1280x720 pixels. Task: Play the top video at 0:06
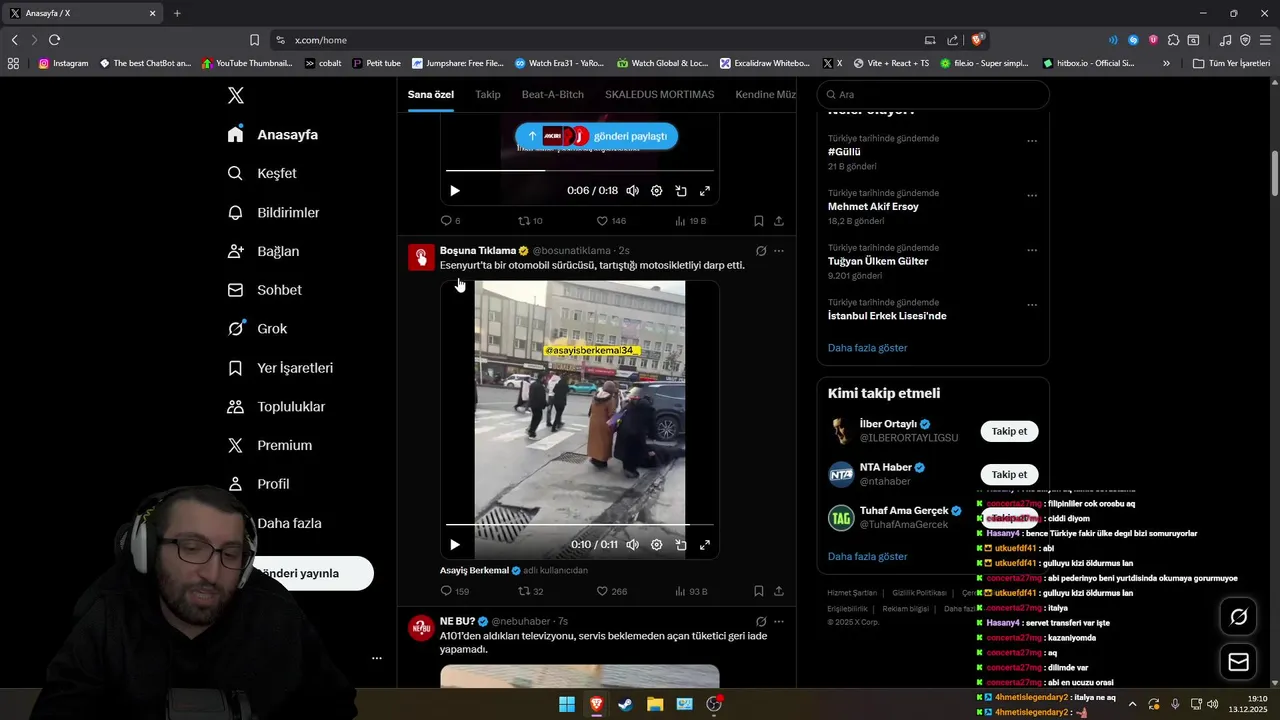tap(454, 190)
